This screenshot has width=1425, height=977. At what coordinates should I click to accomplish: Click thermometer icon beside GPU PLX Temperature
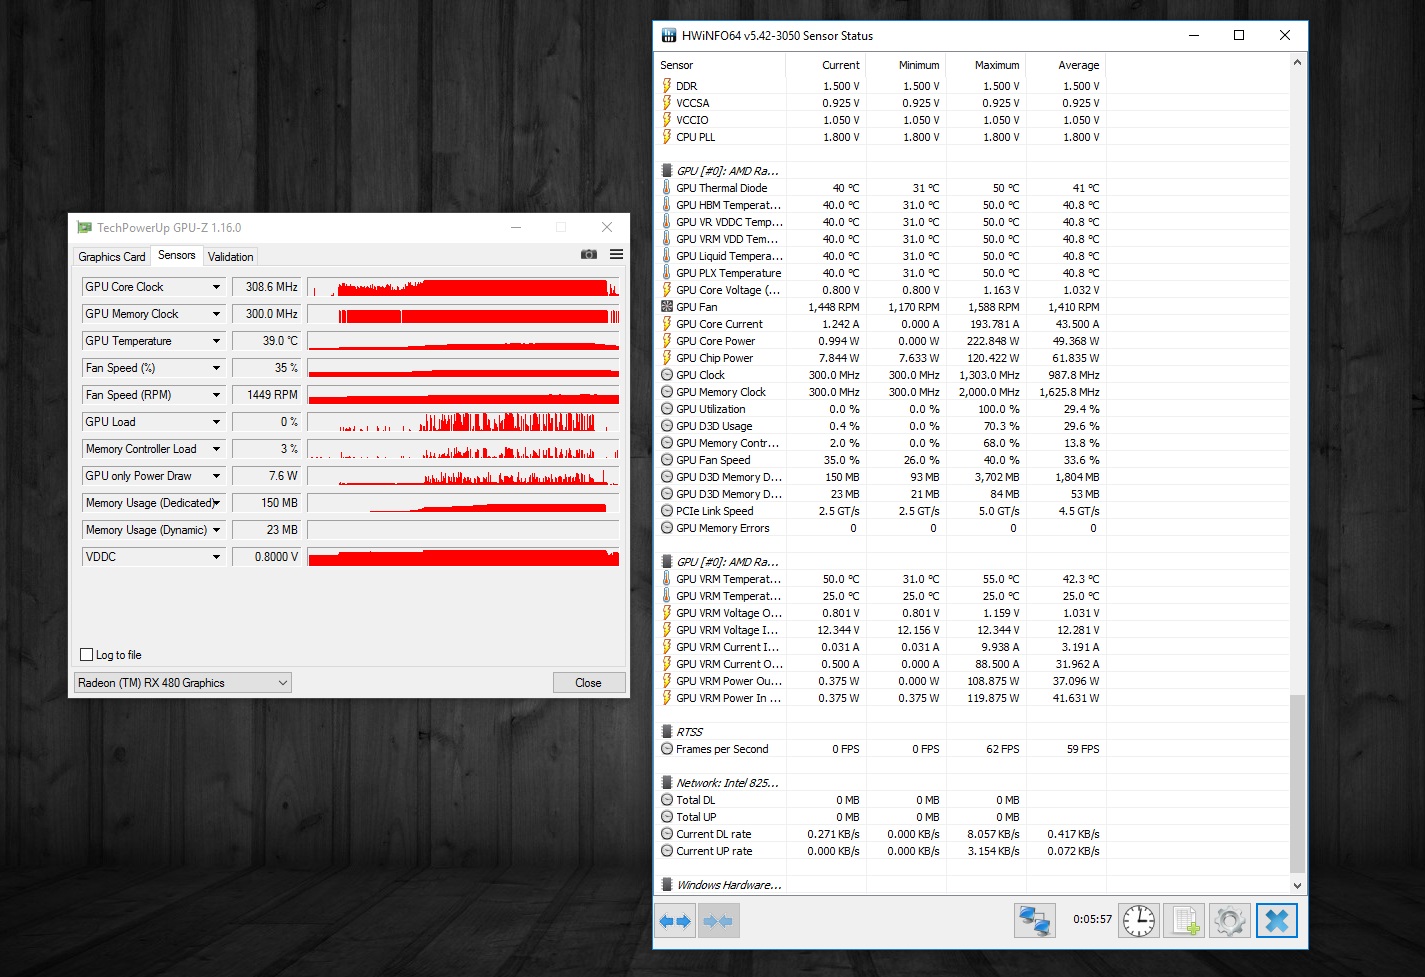click(667, 273)
